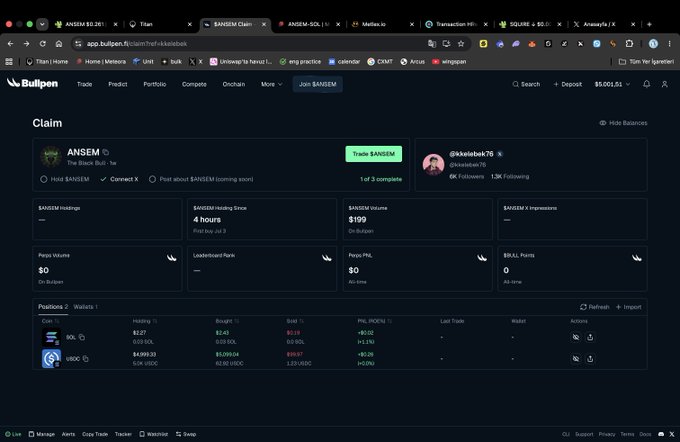This screenshot has width=680, height=442.
Task: Open the Onchain nav item
Action: coord(234,84)
